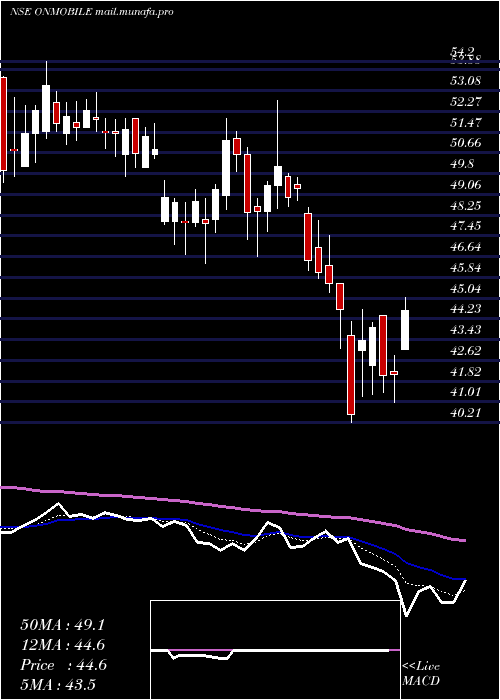This screenshot has width=500, height=700.
Task: Pick the 41.82 price level label
Action: [466, 371]
